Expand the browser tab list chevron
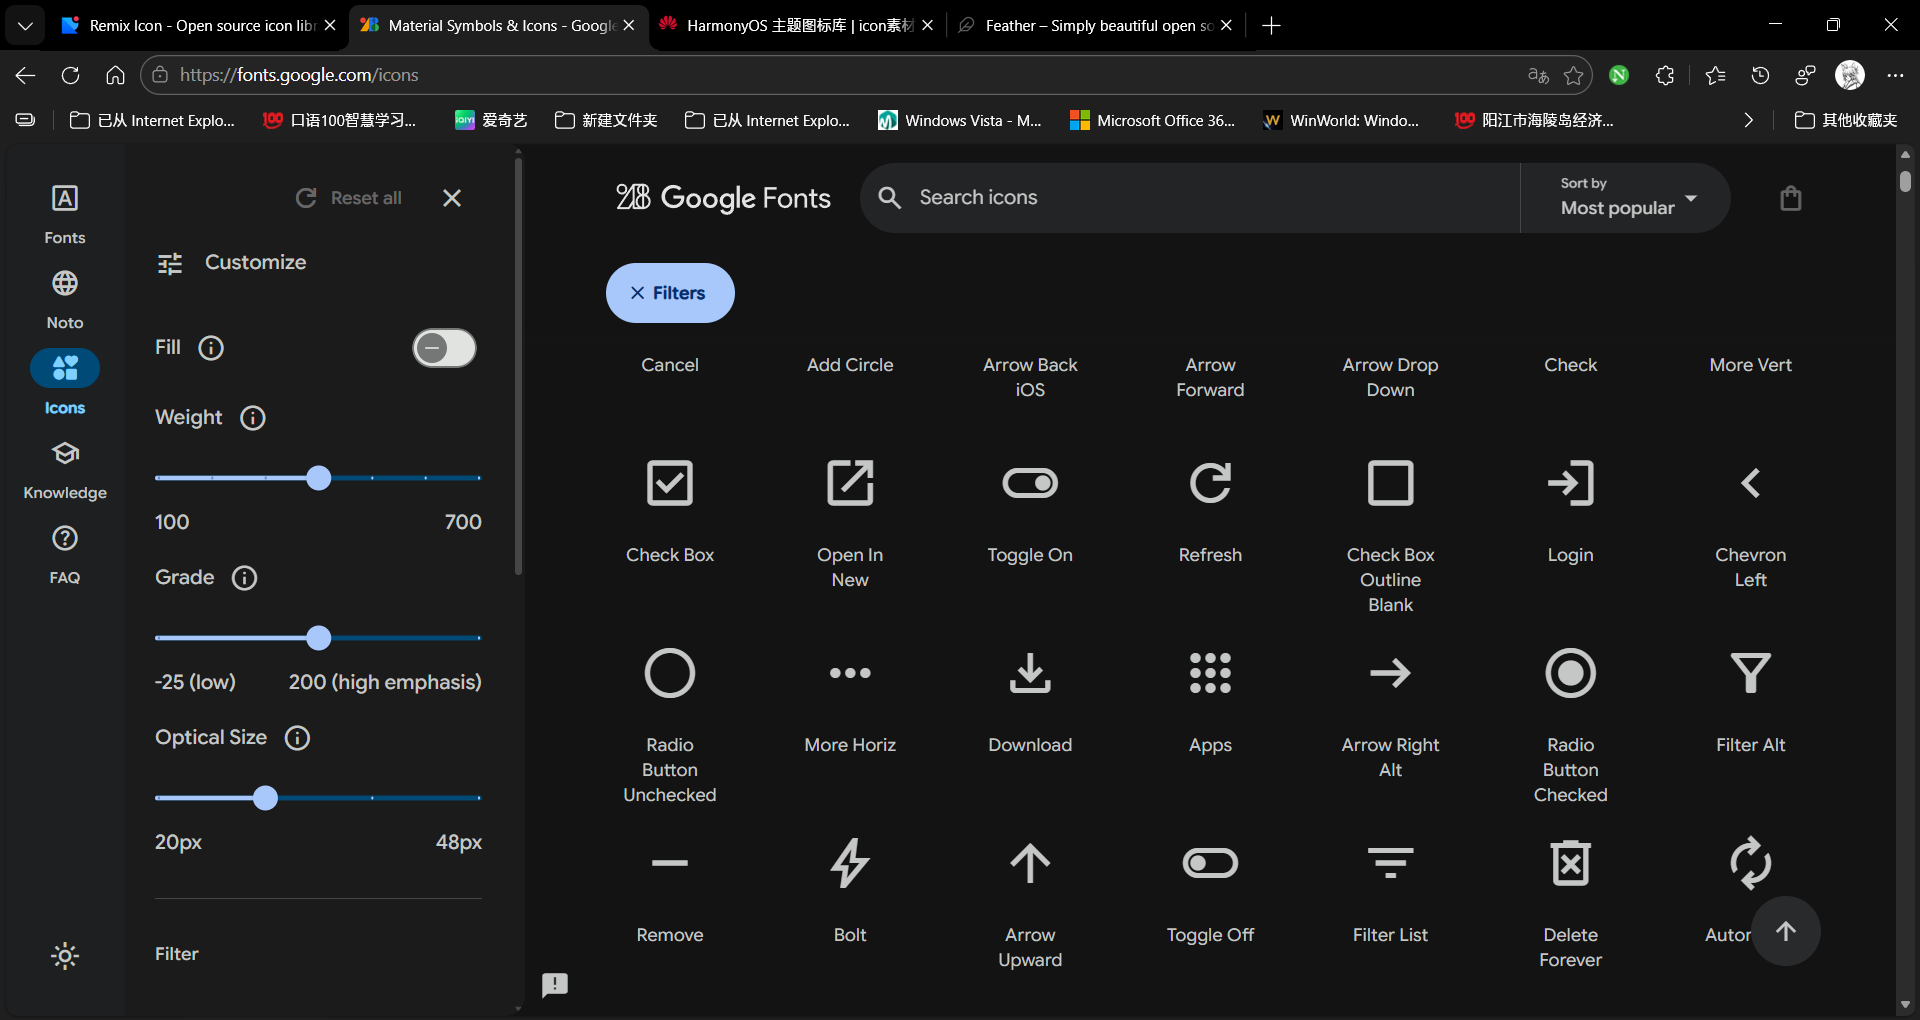1920x1020 pixels. tap(25, 25)
